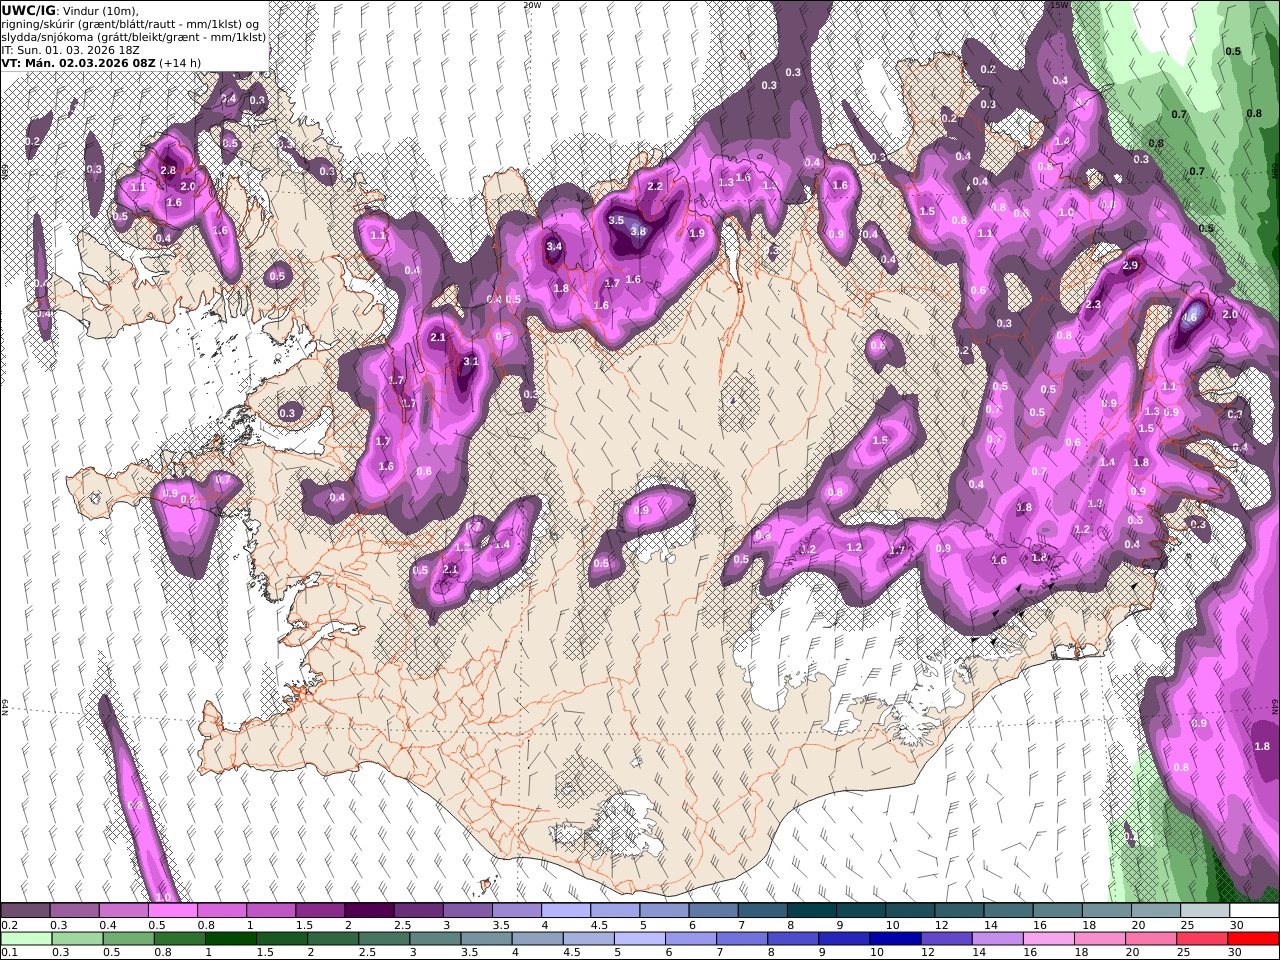The height and width of the screenshot is (960, 1280).
Task: Click the '0.4' label in the upper legend row
Action: tap(108, 925)
